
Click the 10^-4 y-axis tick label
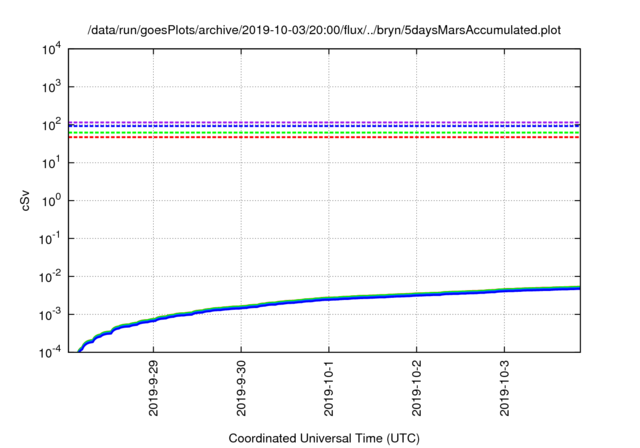click(50, 352)
